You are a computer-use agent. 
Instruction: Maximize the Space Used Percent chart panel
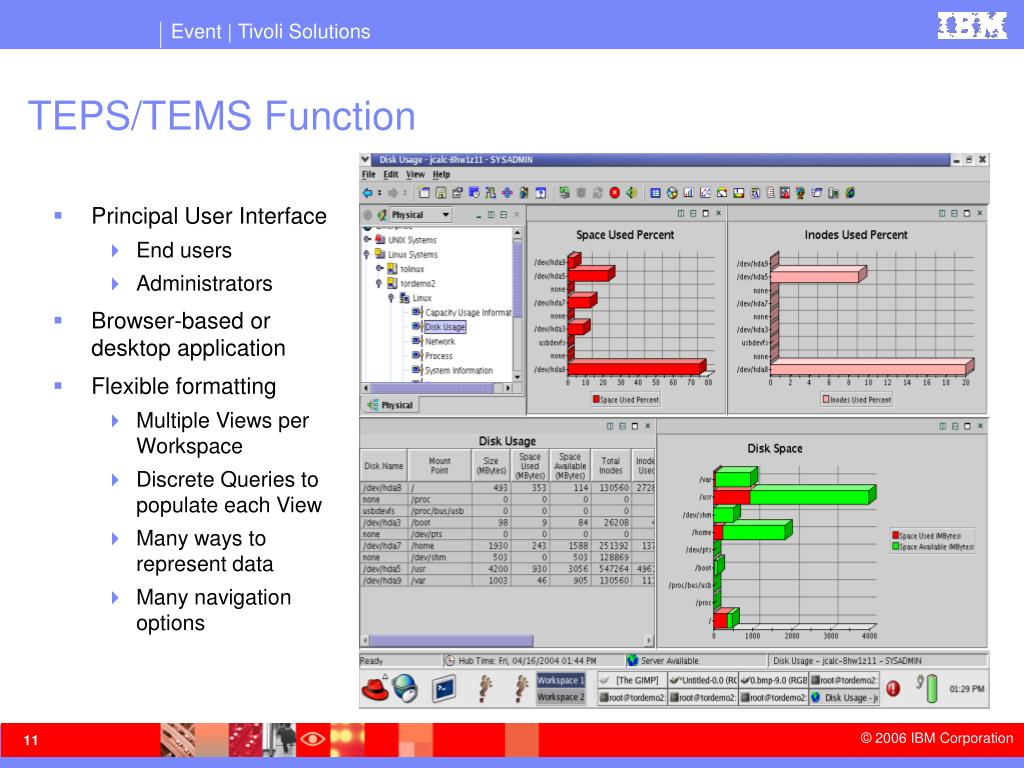[705, 214]
